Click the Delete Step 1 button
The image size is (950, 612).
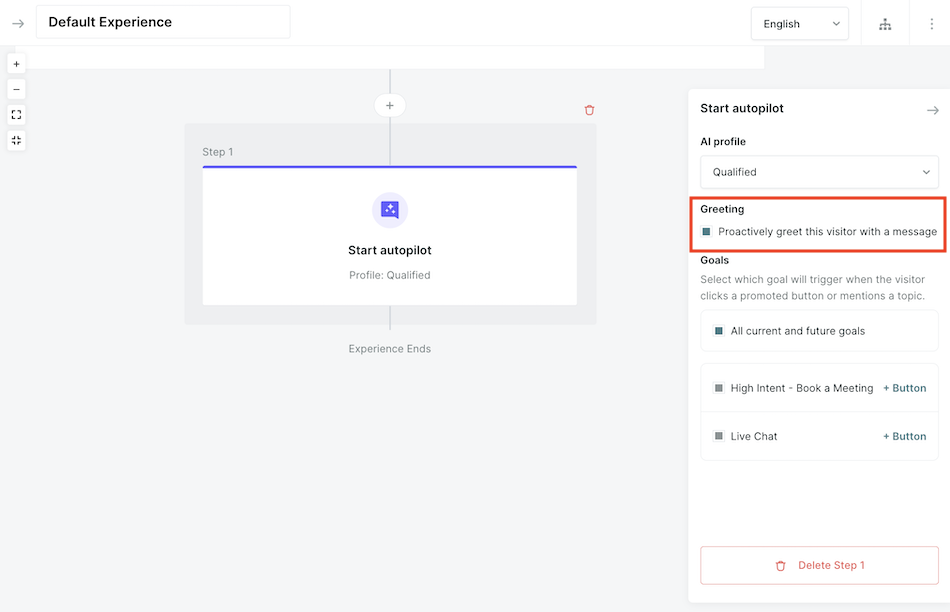click(819, 565)
